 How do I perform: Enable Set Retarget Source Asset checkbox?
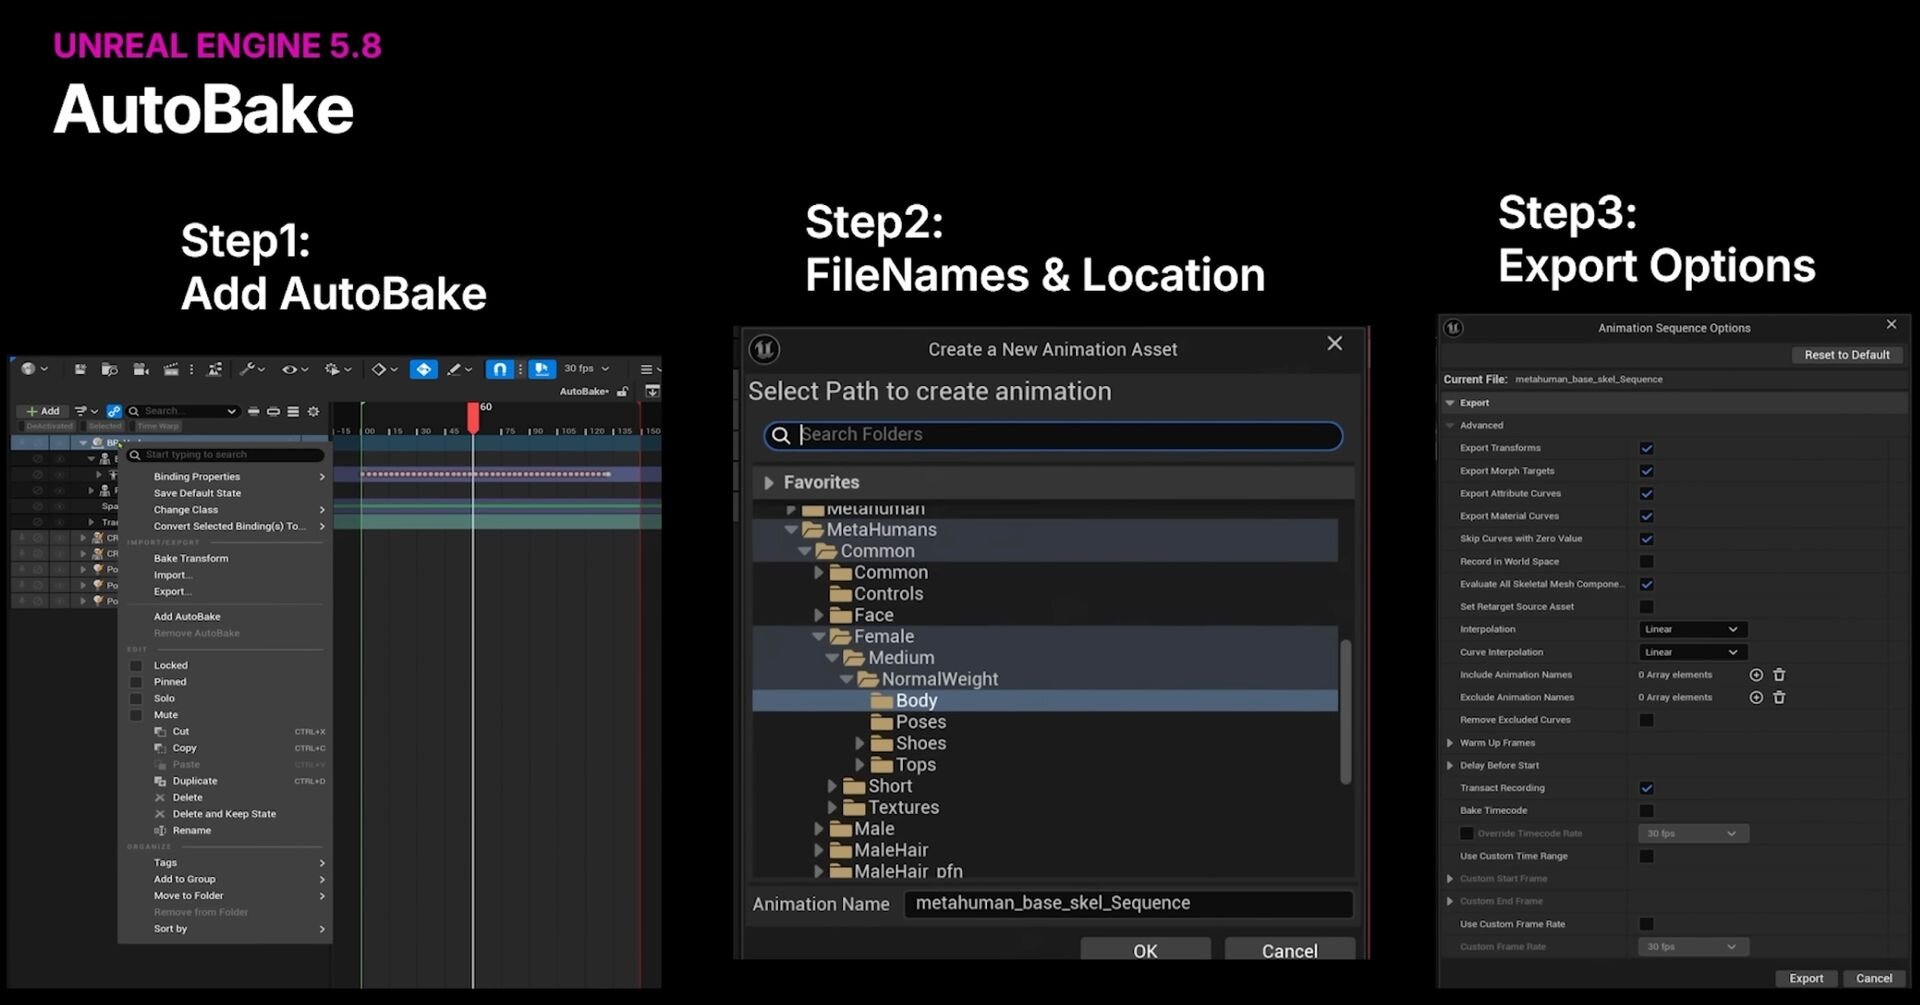1647,607
